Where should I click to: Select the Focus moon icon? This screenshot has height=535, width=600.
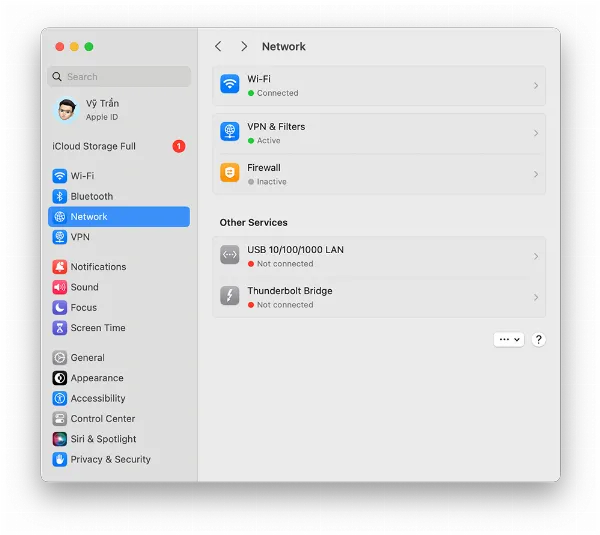[x=60, y=308]
